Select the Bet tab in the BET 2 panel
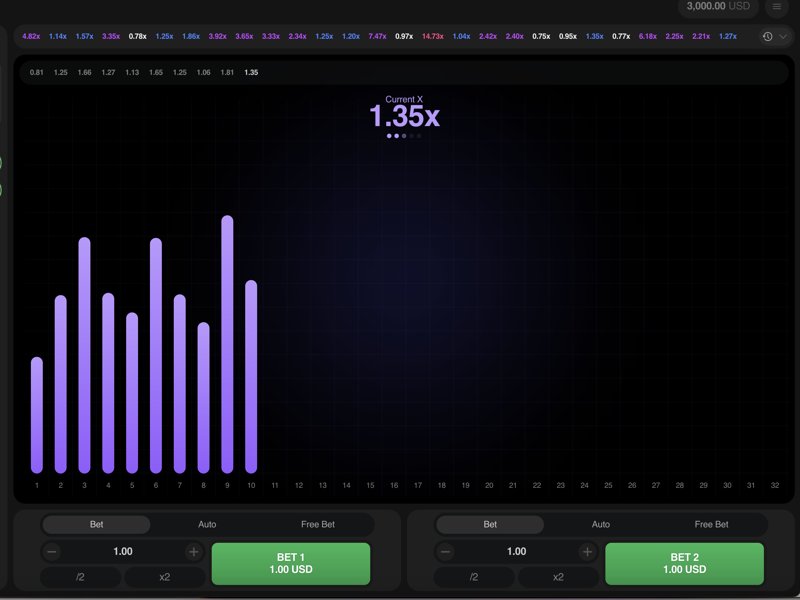Screen dimensions: 800x600 pyautogui.click(x=490, y=524)
